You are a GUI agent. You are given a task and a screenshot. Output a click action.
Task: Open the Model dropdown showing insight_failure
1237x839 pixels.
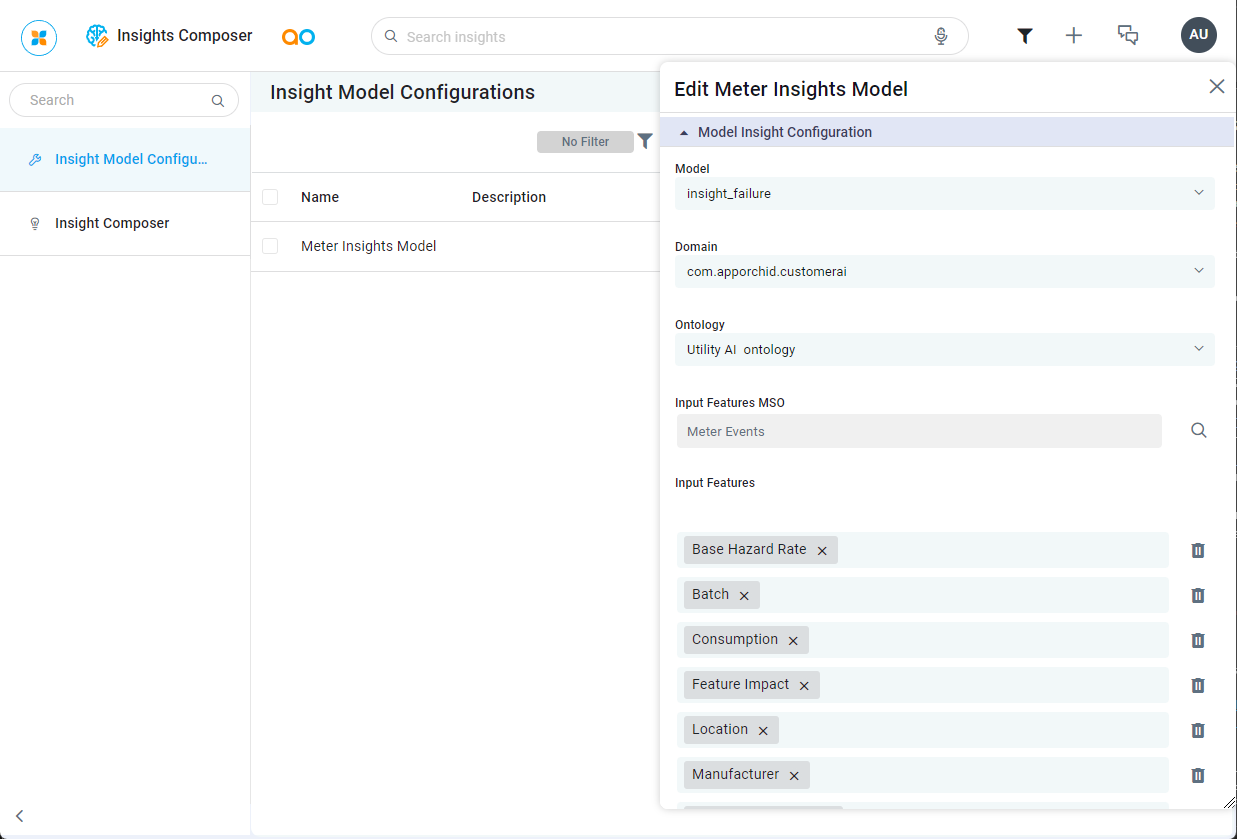coord(944,194)
